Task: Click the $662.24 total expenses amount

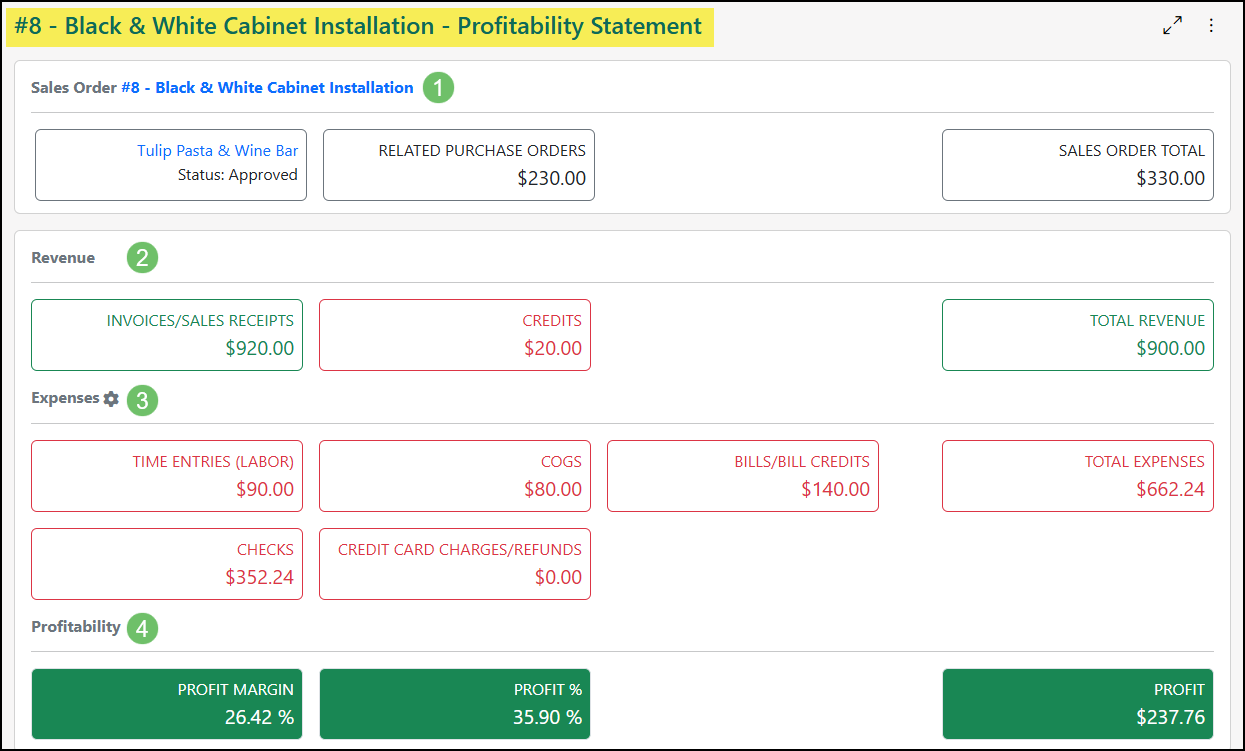Action: (1171, 490)
